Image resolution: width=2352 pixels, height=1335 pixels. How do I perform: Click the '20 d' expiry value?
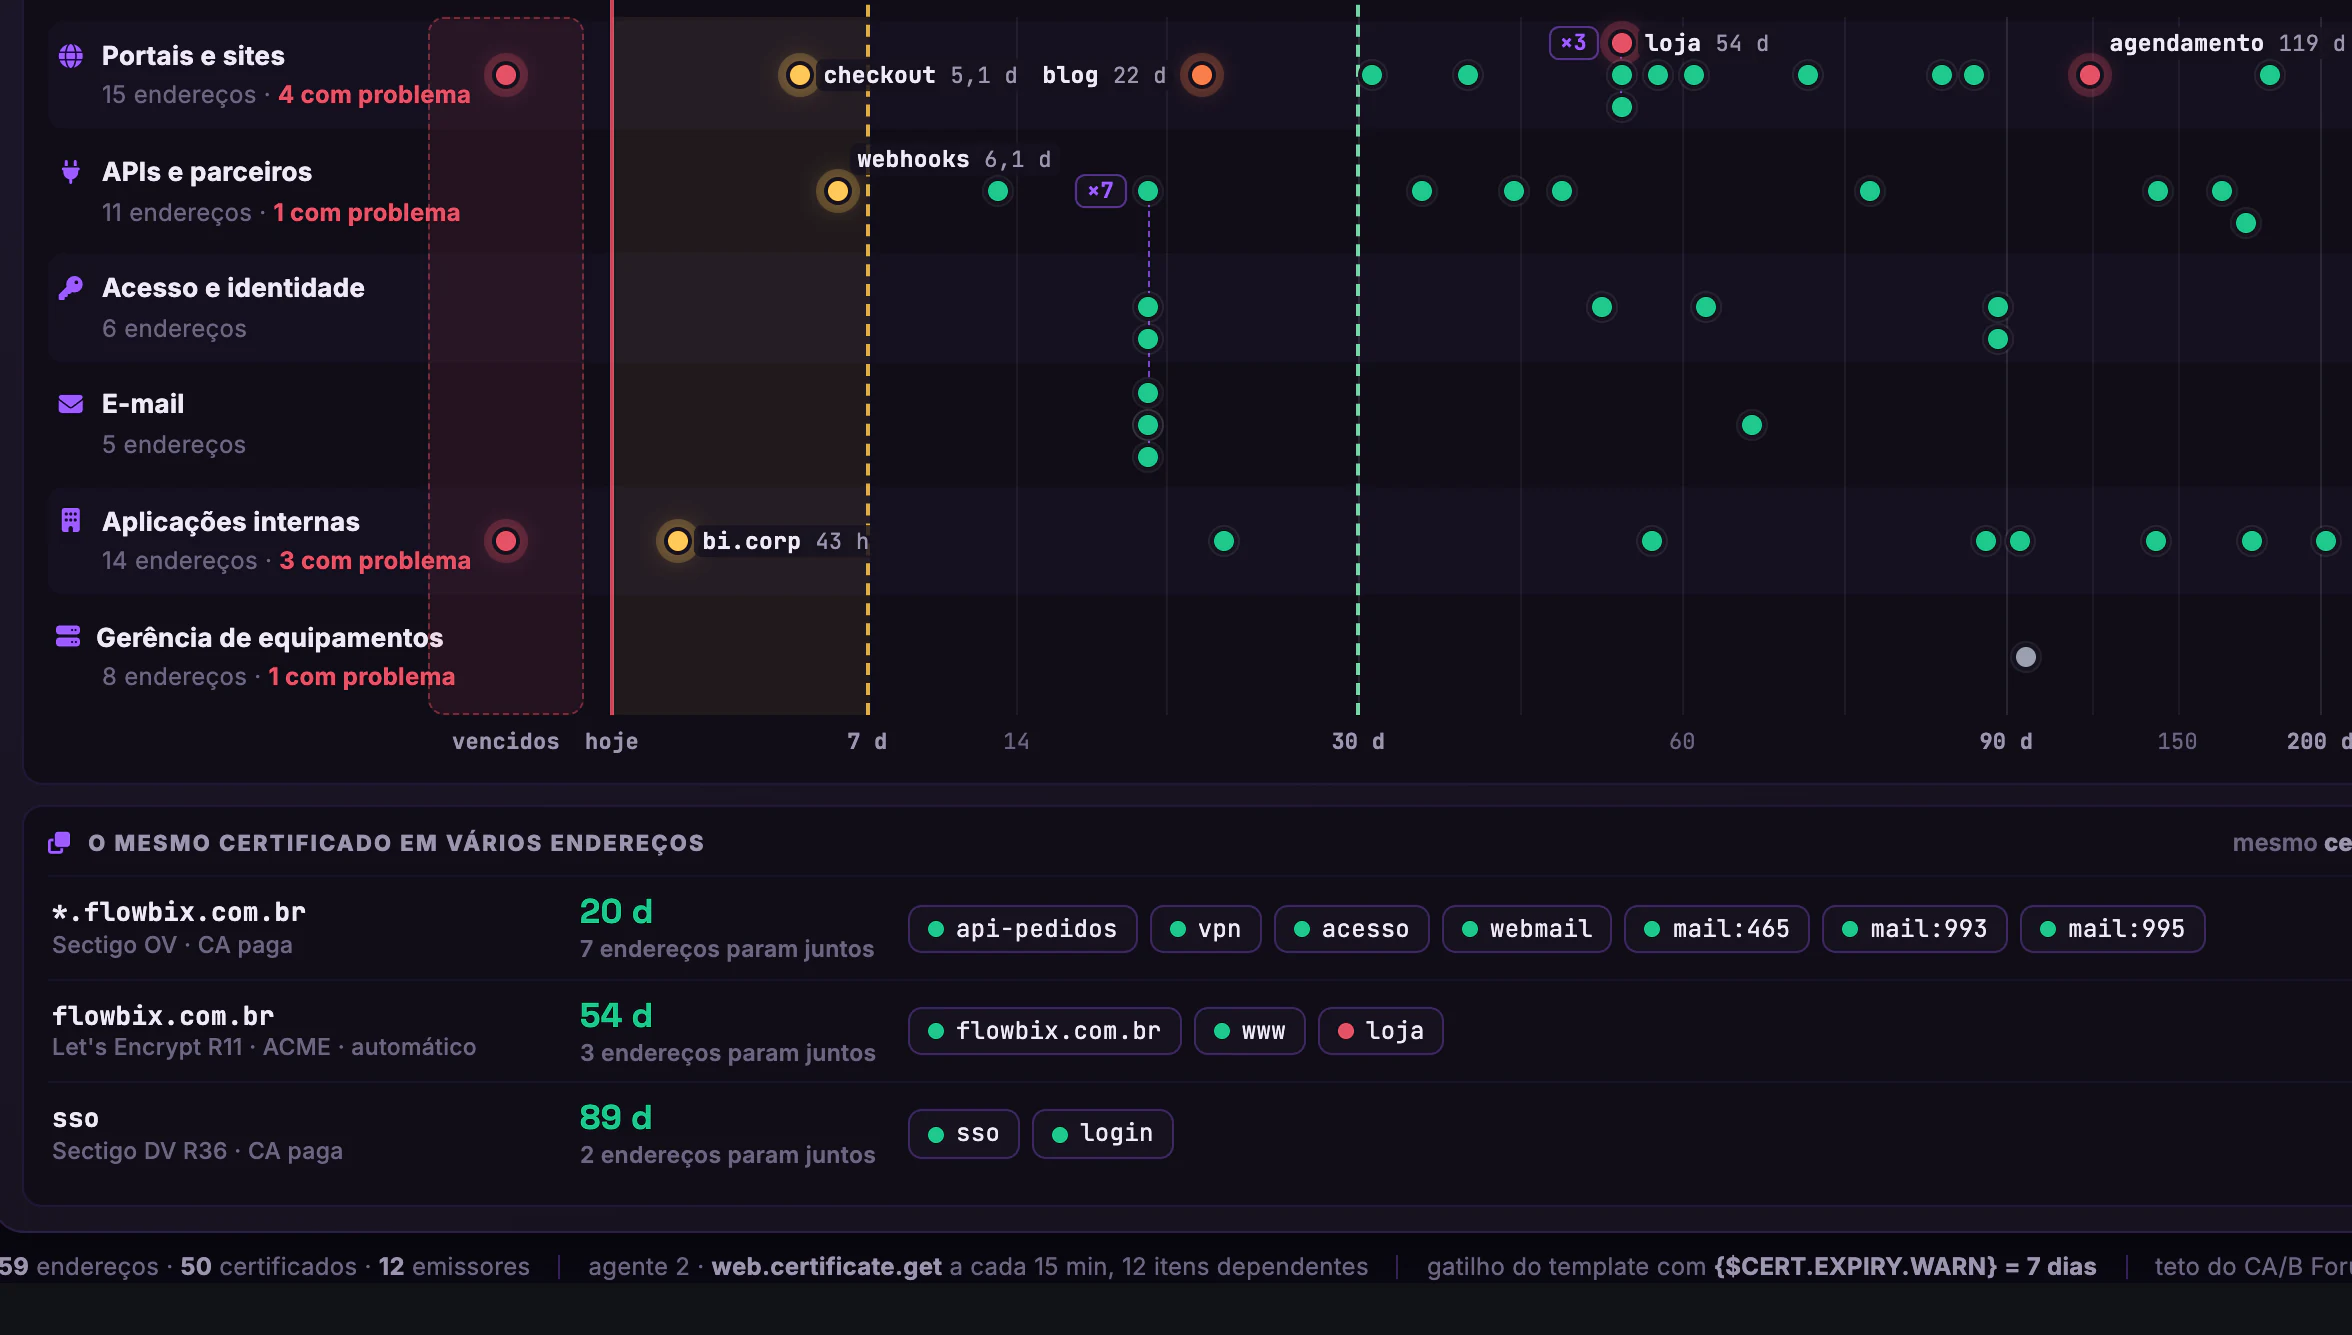pos(616,911)
